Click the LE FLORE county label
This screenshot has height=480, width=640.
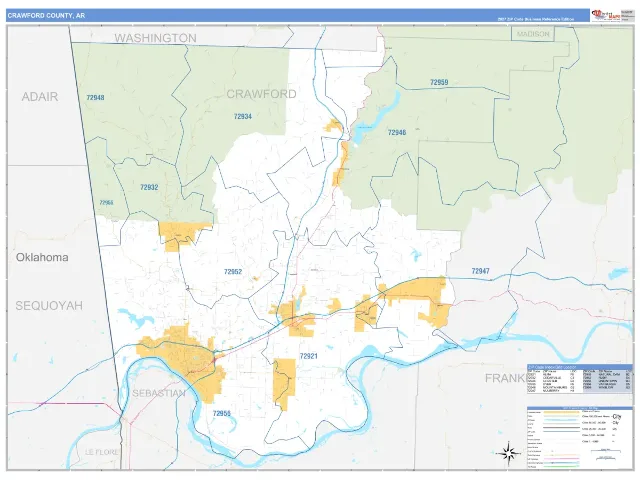[x=102, y=452]
